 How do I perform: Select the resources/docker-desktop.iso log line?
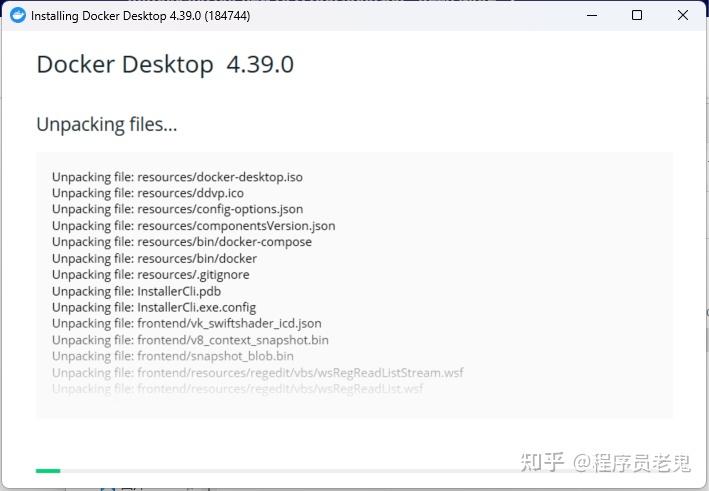click(x=177, y=177)
